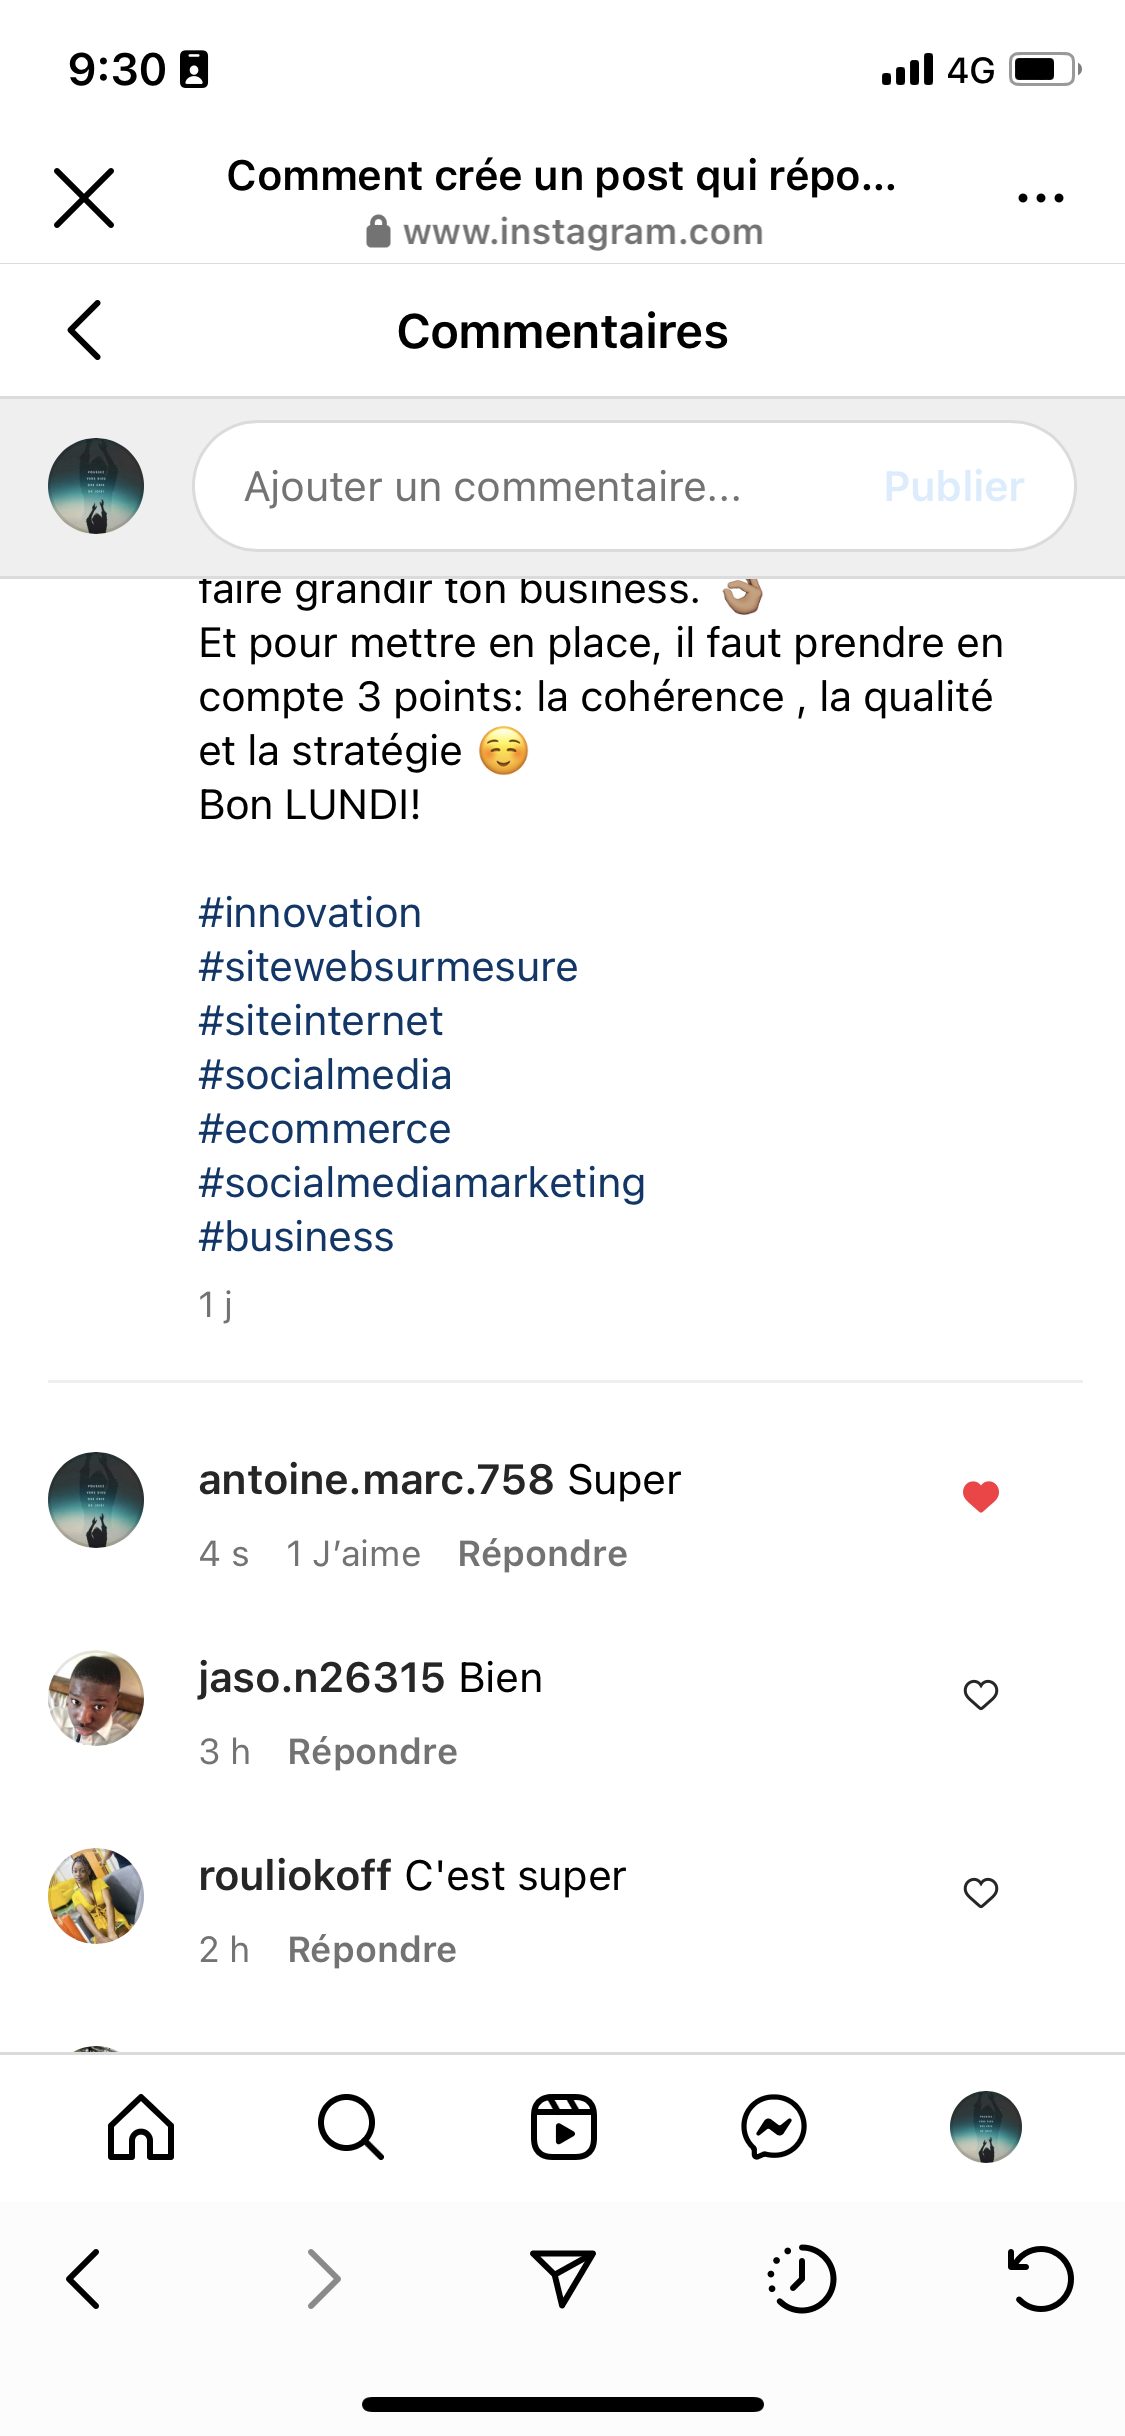Tap the search magnifier icon
This screenshot has height=2436, width=1125.
(x=350, y=2127)
